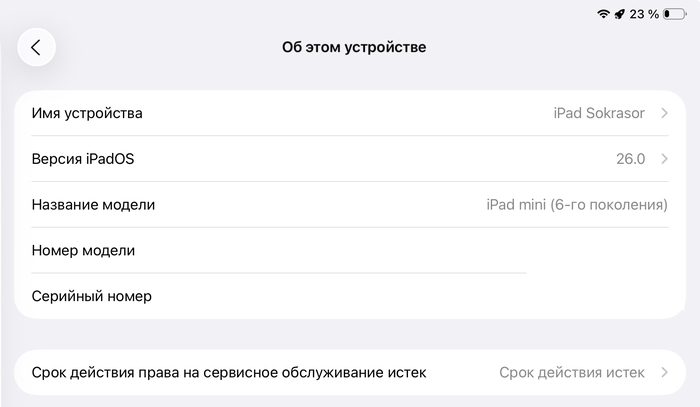Open the chevron next to iPad Sokrasor
The image size is (700, 407).
(x=664, y=113)
